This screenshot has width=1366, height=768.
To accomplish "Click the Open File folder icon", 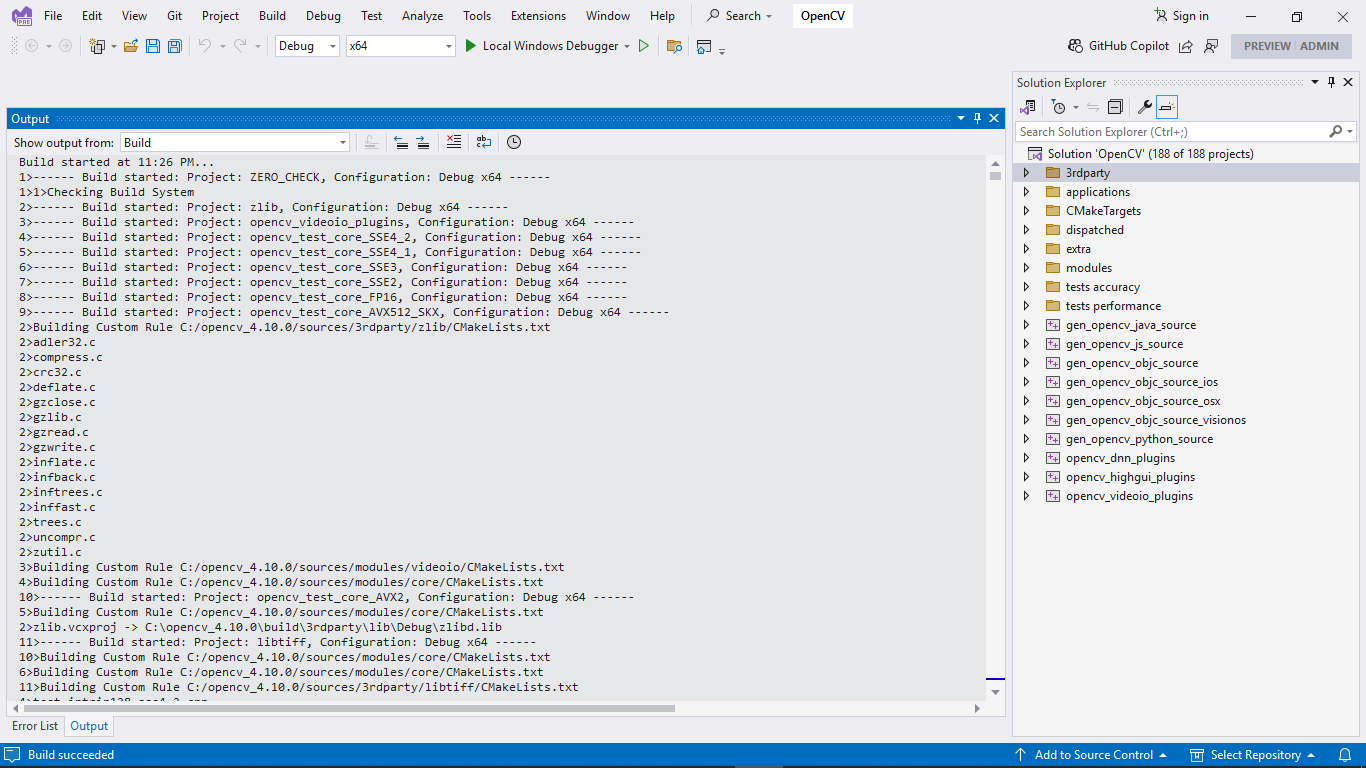I will tap(131, 46).
